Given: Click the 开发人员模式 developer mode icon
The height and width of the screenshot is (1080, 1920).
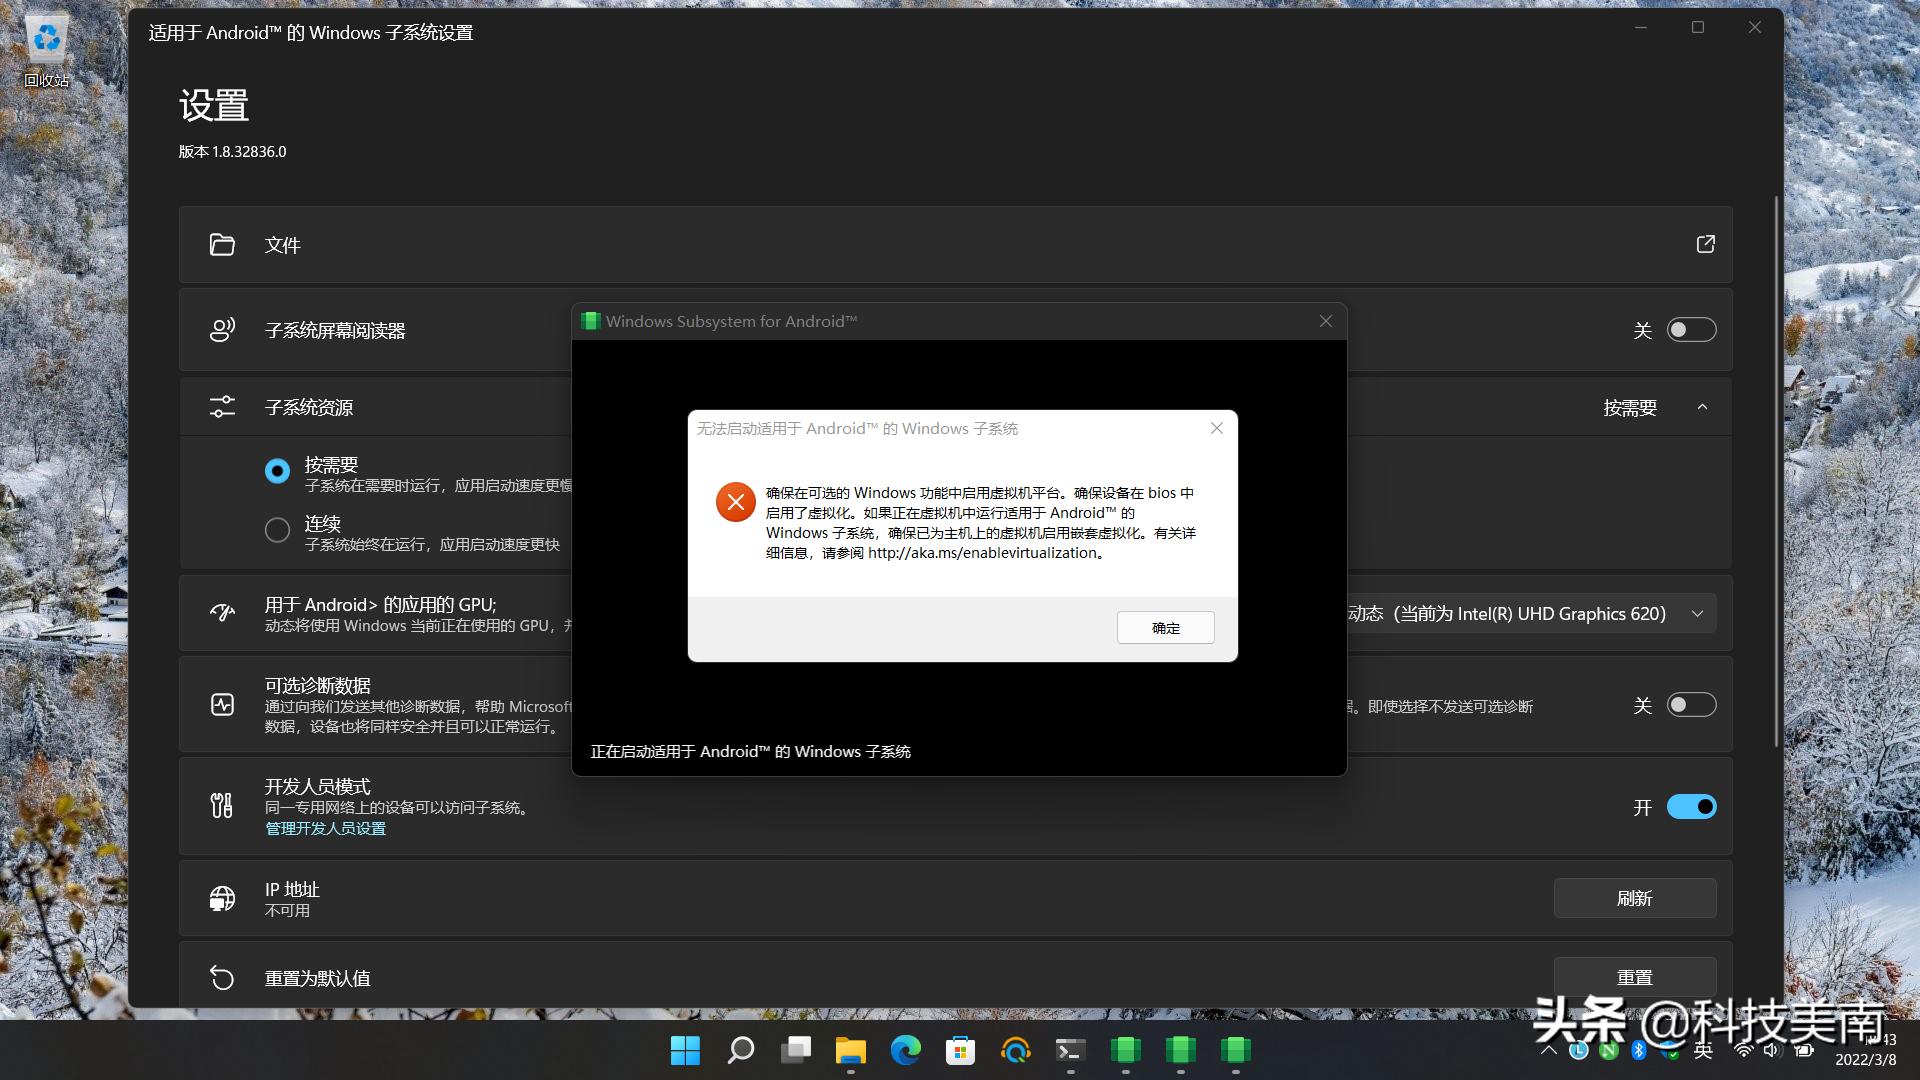Looking at the screenshot, I should pyautogui.click(x=222, y=805).
